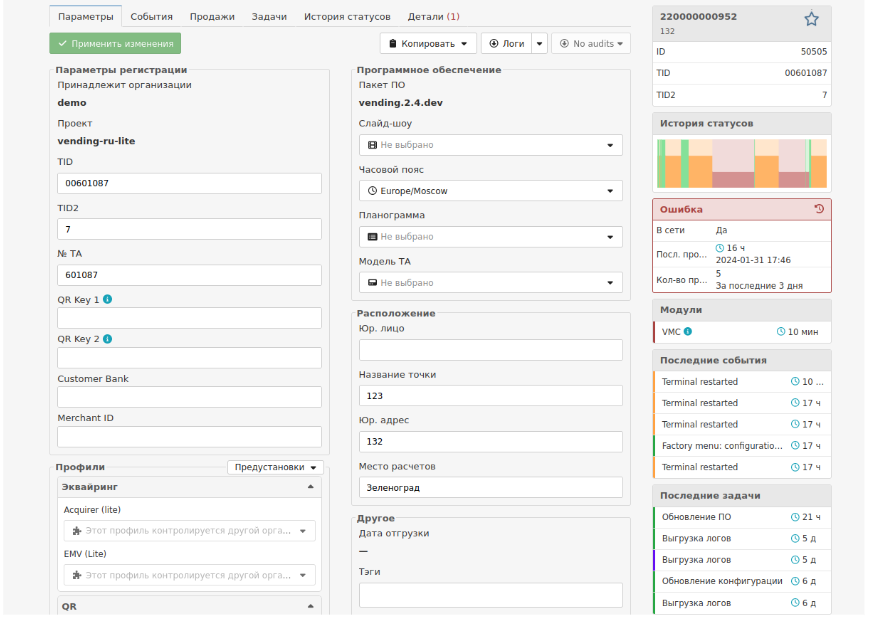Viewport: 870px width, 617px height.
Task: Open the No audits dropdown
Action: pos(591,43)
